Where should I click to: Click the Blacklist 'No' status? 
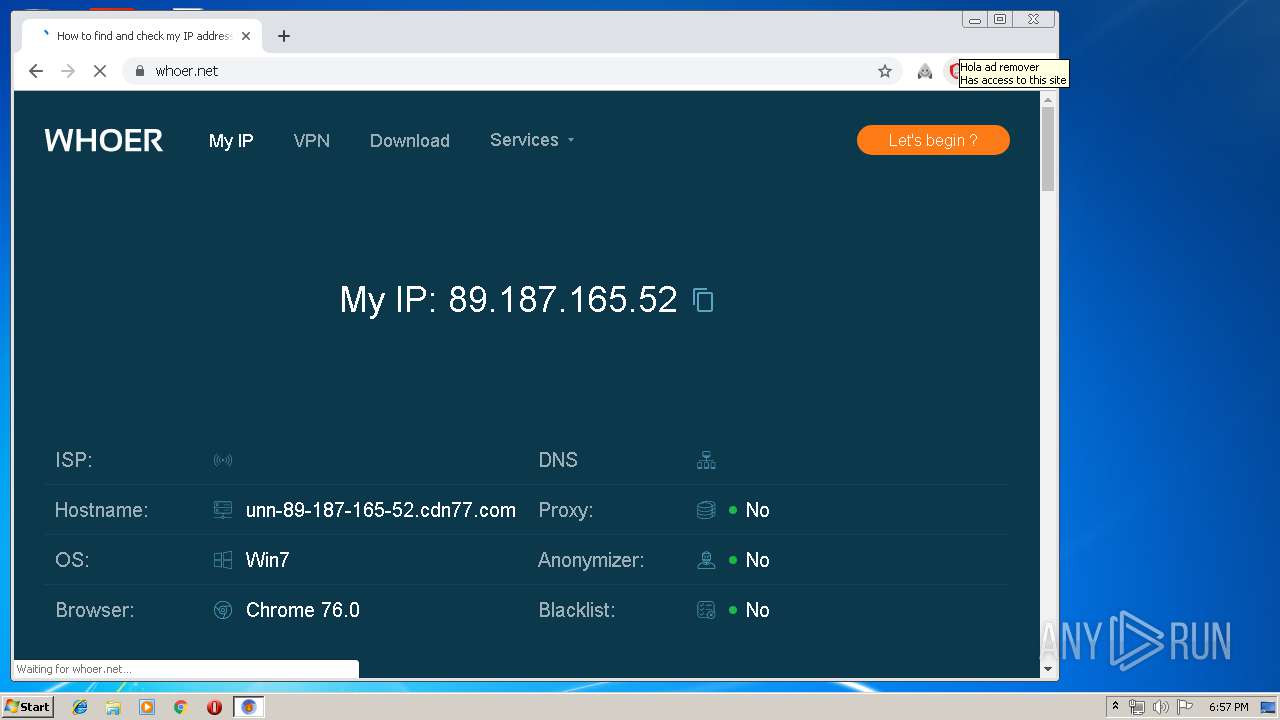(757, 610)
